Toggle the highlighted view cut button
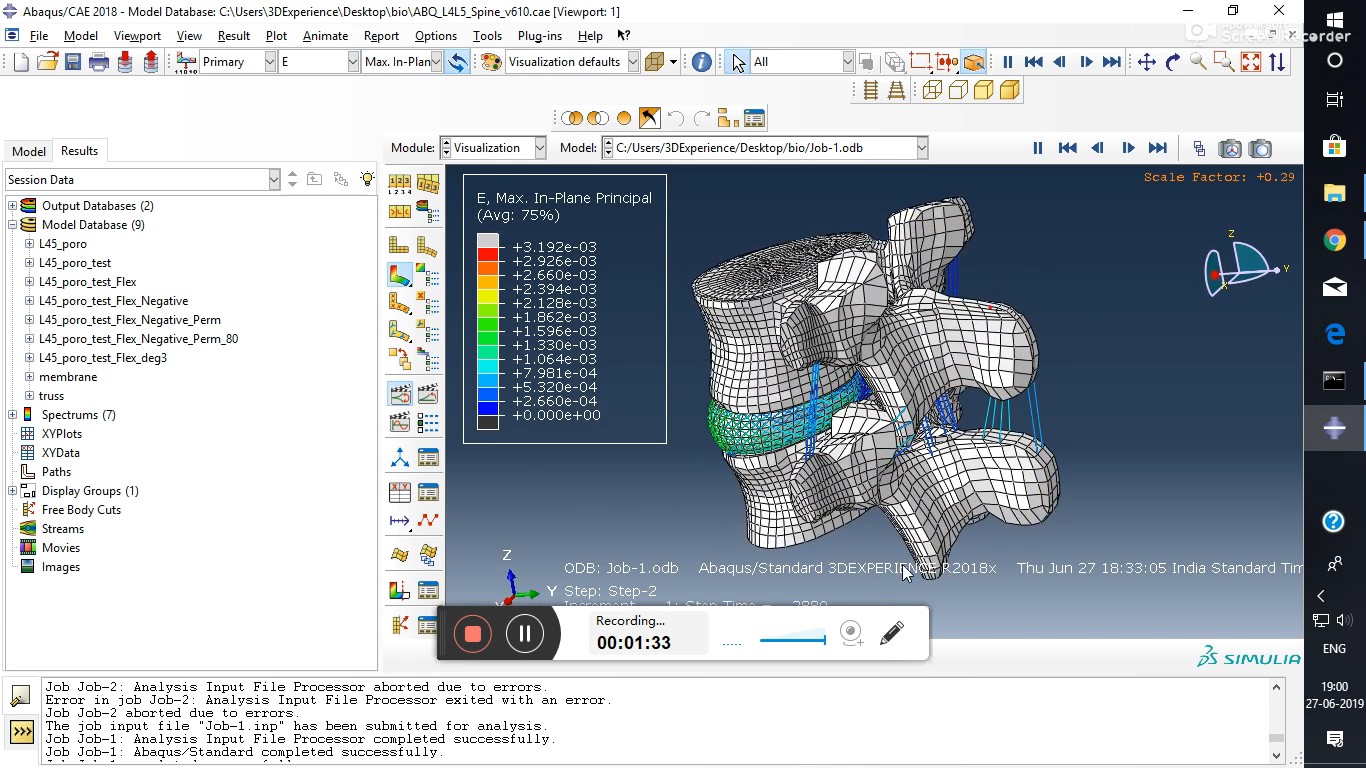1366x768 pixels. (x=974, y=62)
